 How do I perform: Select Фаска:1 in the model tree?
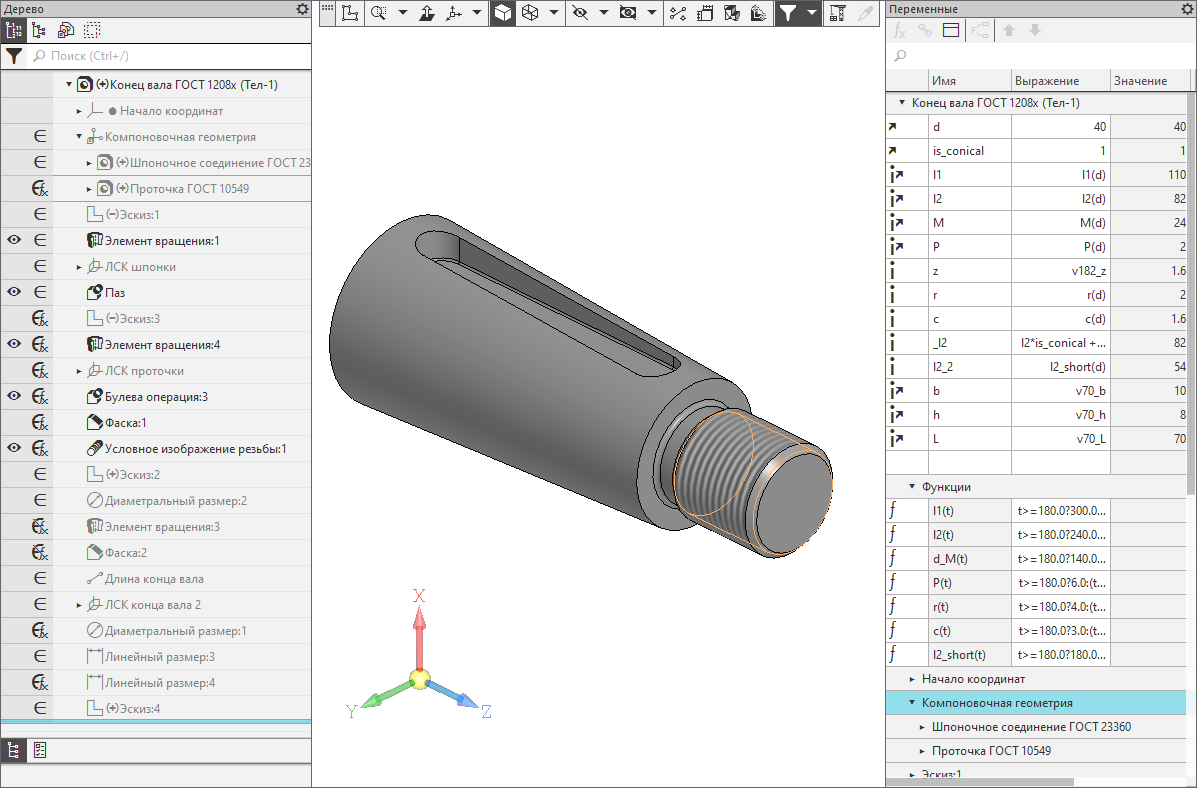click(126, 423)
